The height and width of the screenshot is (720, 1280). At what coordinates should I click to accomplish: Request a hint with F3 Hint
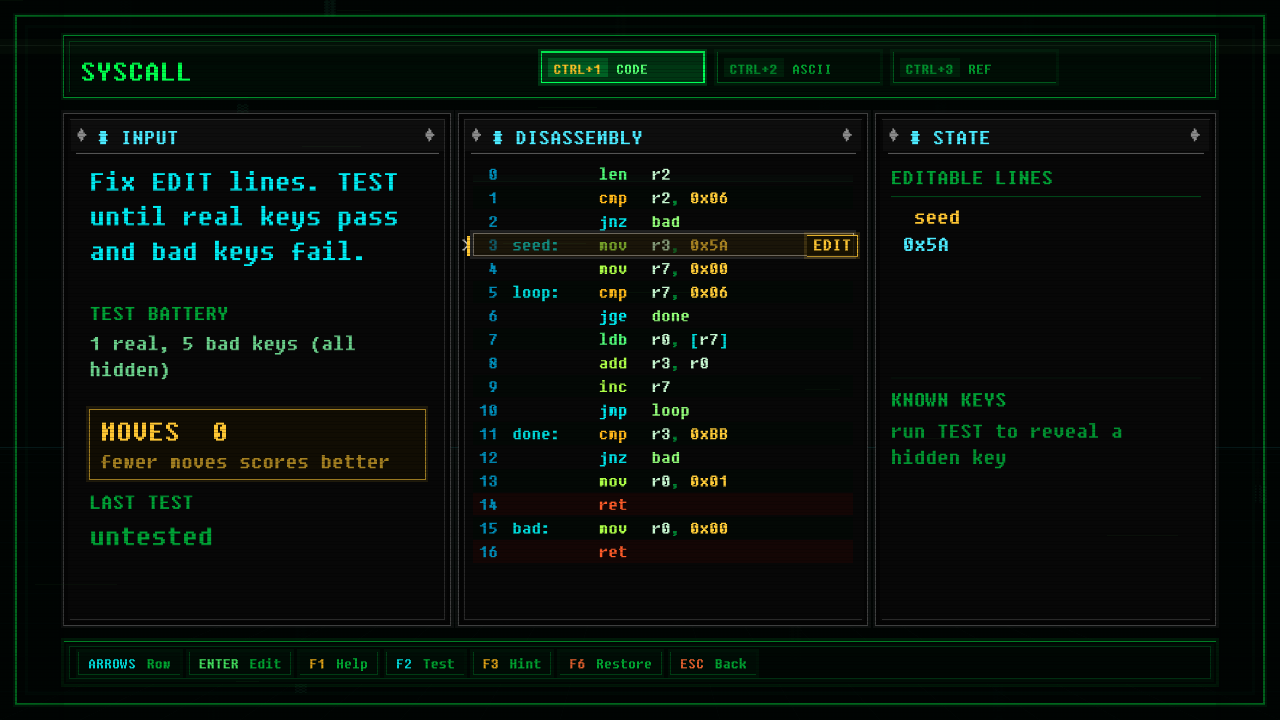512,663
